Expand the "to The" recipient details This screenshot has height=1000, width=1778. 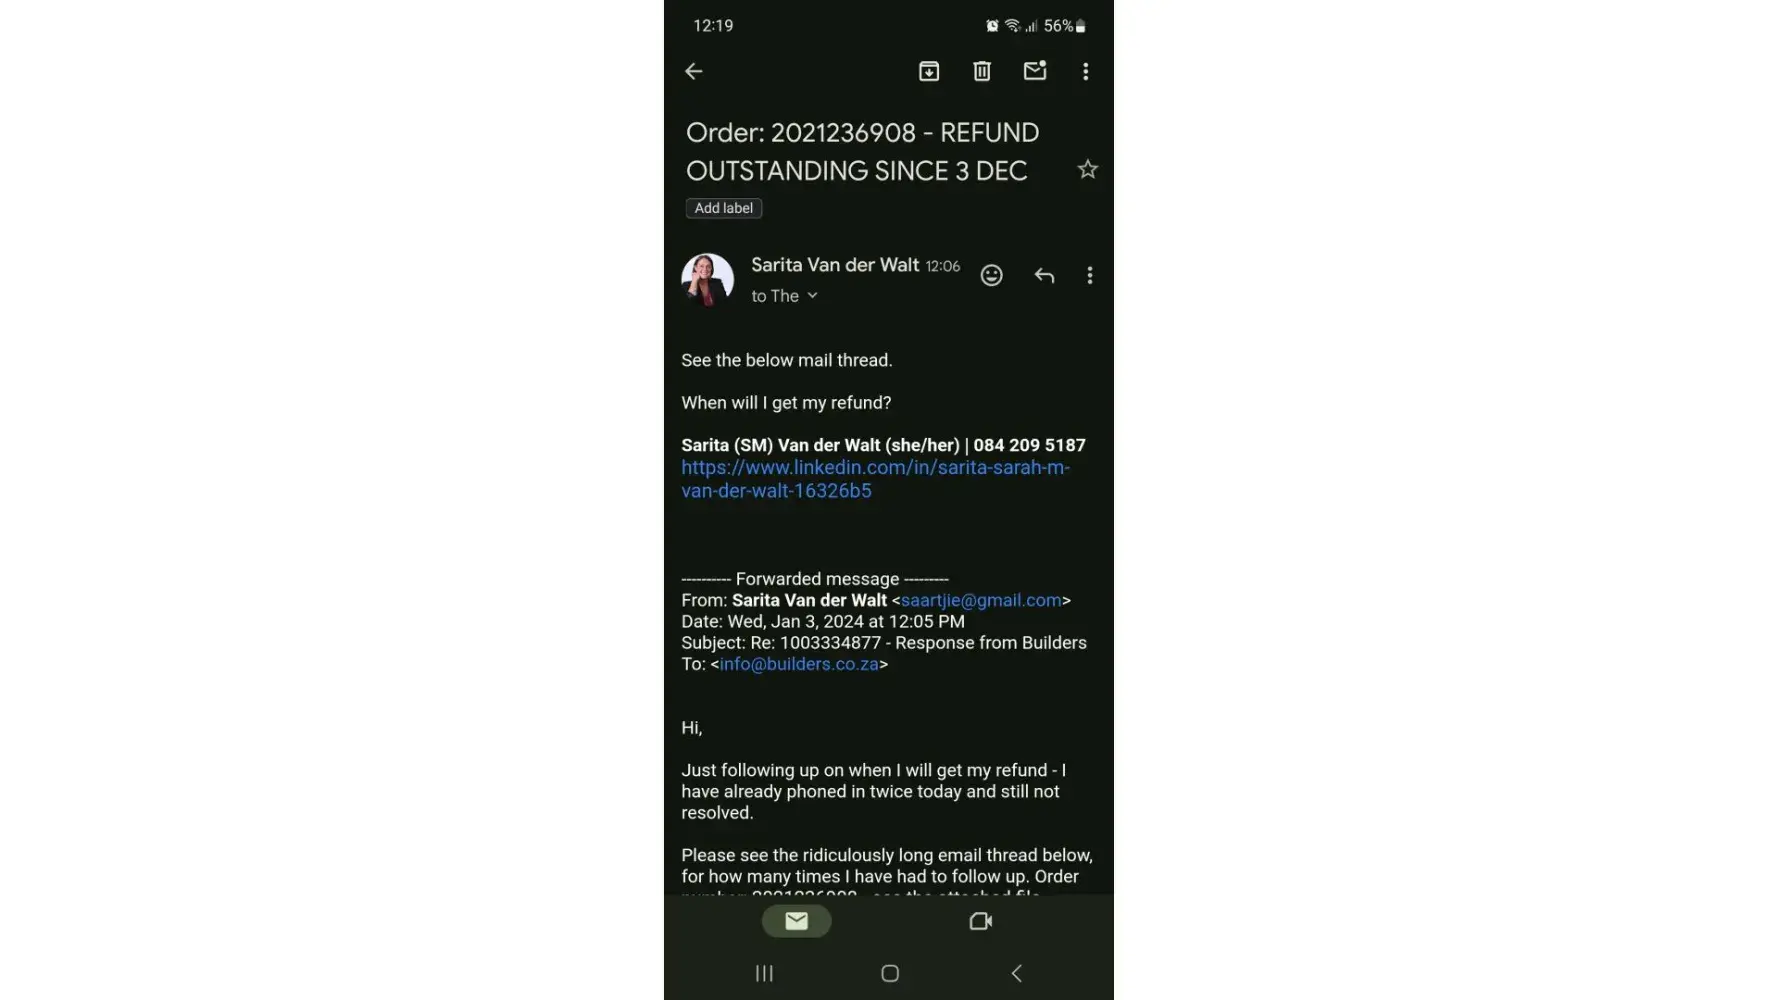pos(785,296)
